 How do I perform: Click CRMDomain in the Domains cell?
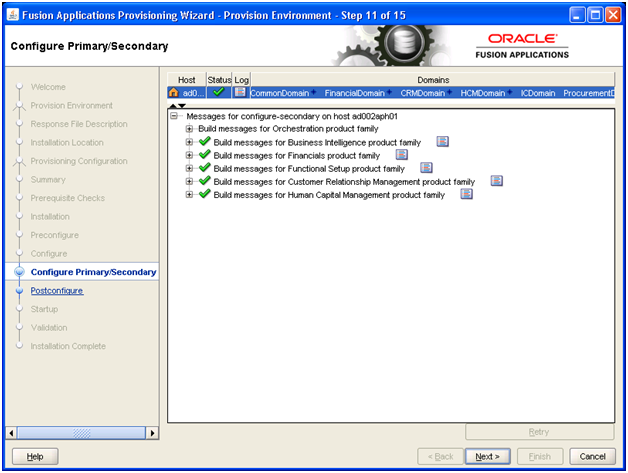click(x=423, y=93)
